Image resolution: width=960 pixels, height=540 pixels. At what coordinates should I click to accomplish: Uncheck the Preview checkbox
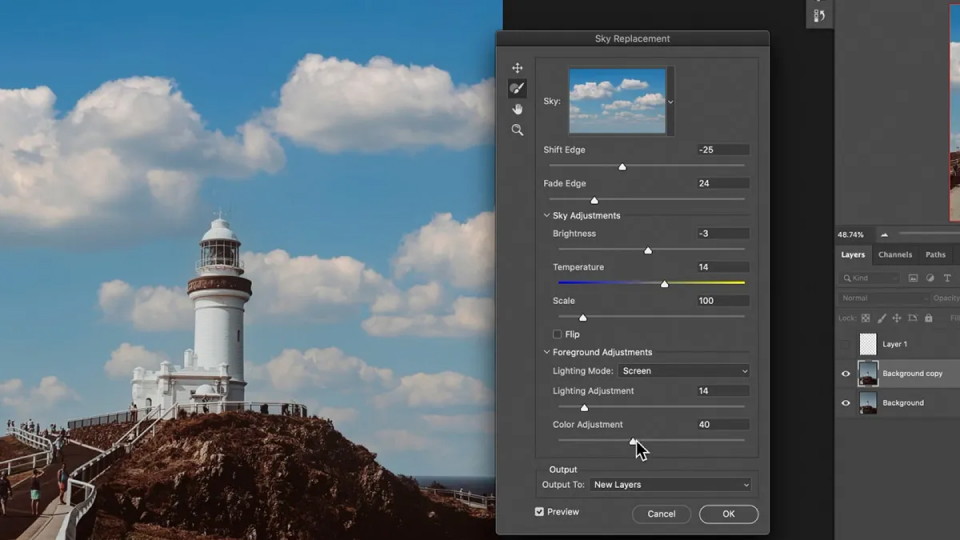(540, 512)
